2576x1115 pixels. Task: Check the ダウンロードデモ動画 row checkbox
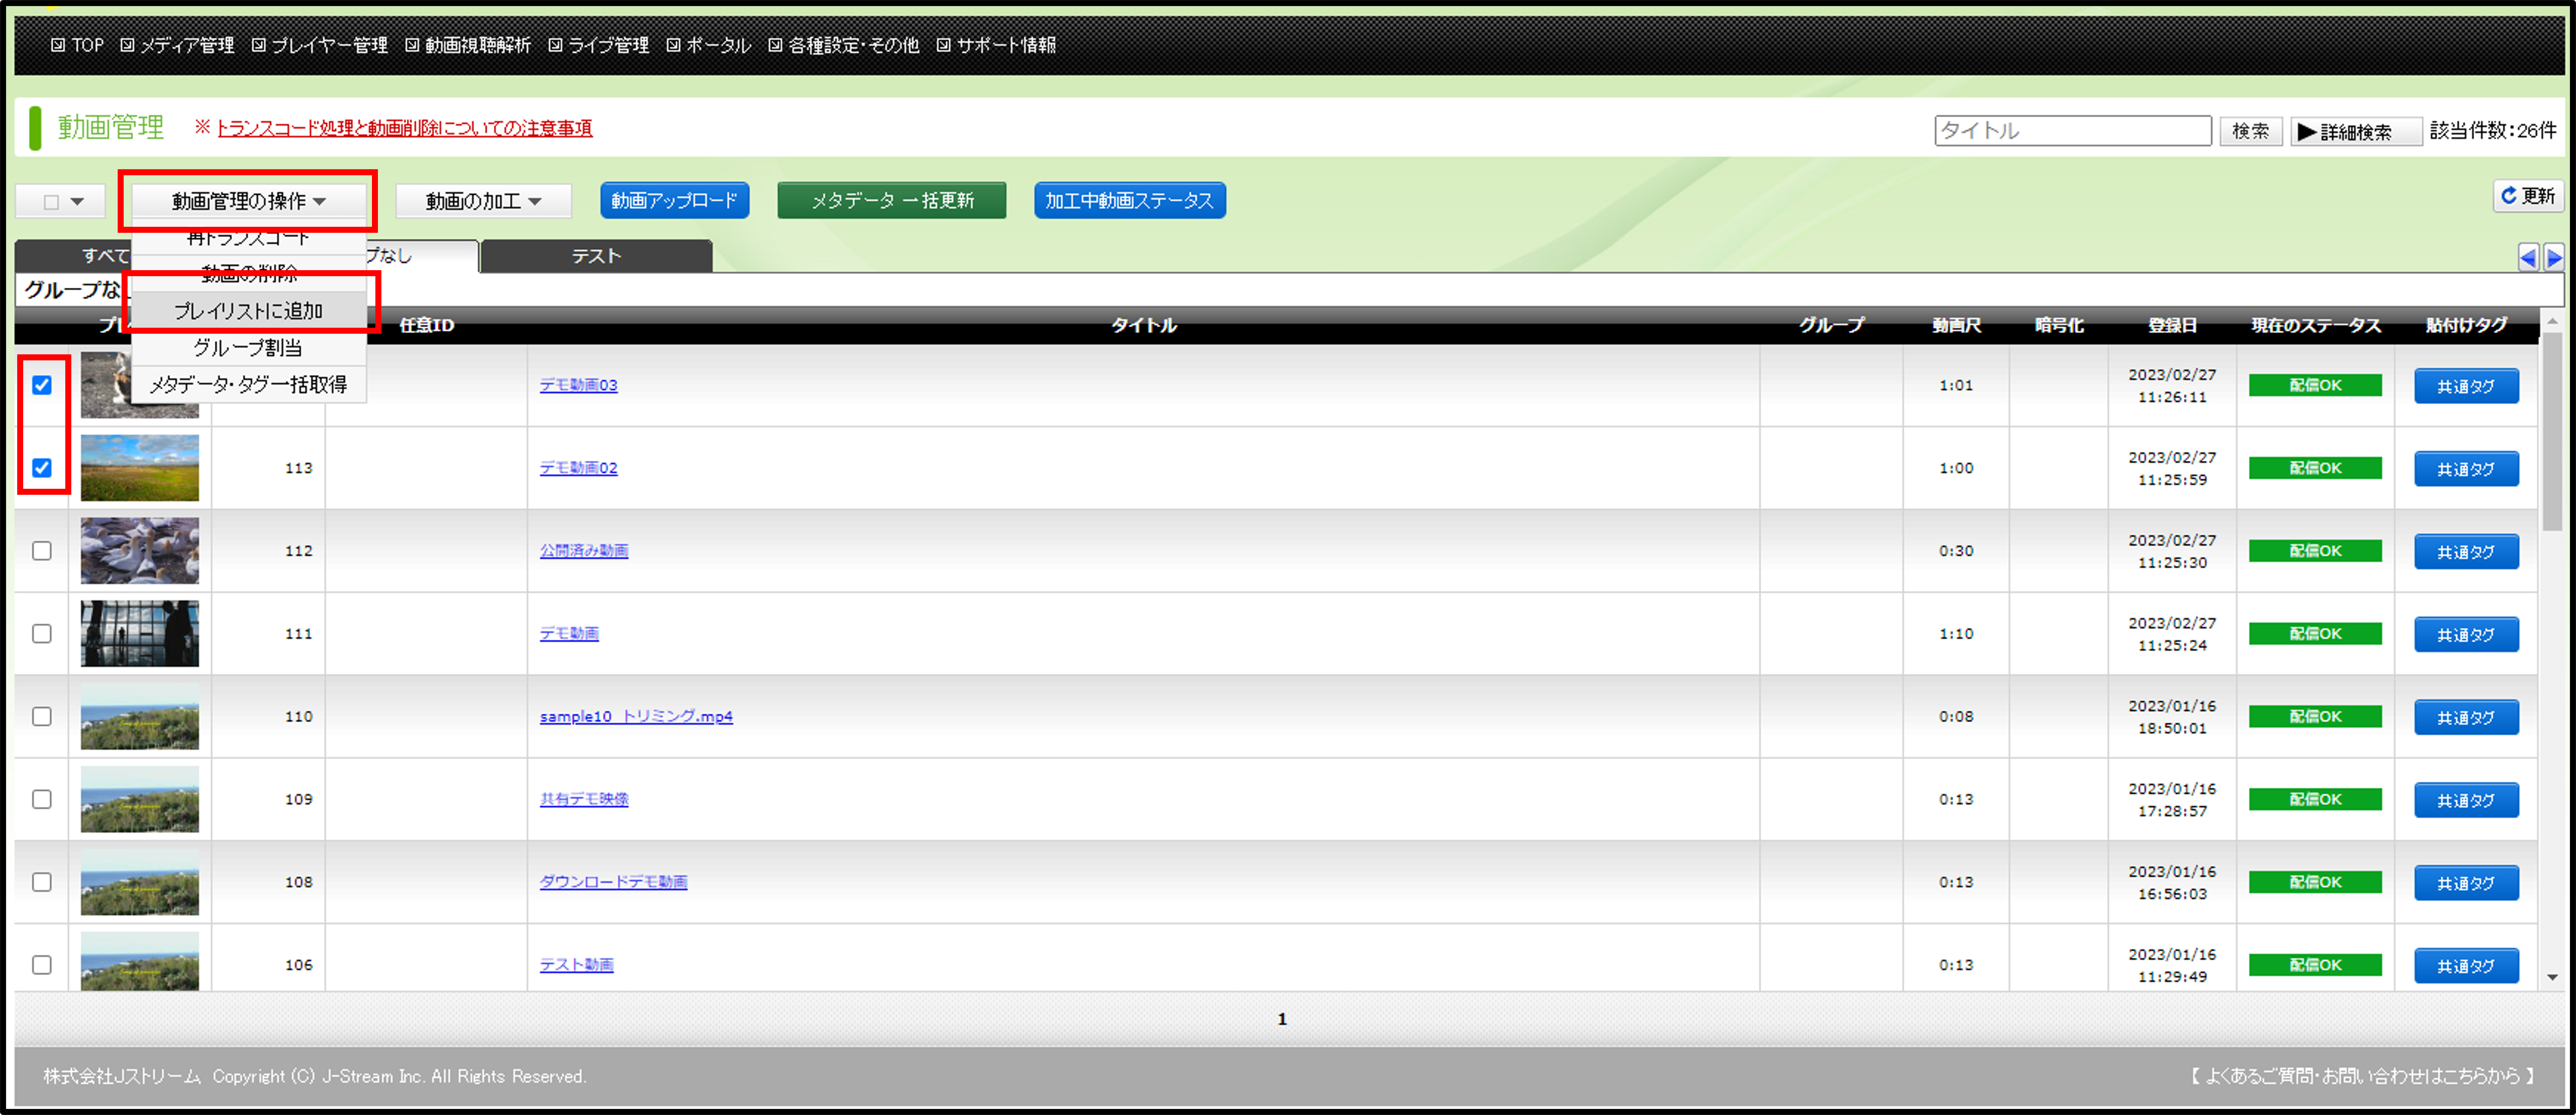(x=42, y=883)
